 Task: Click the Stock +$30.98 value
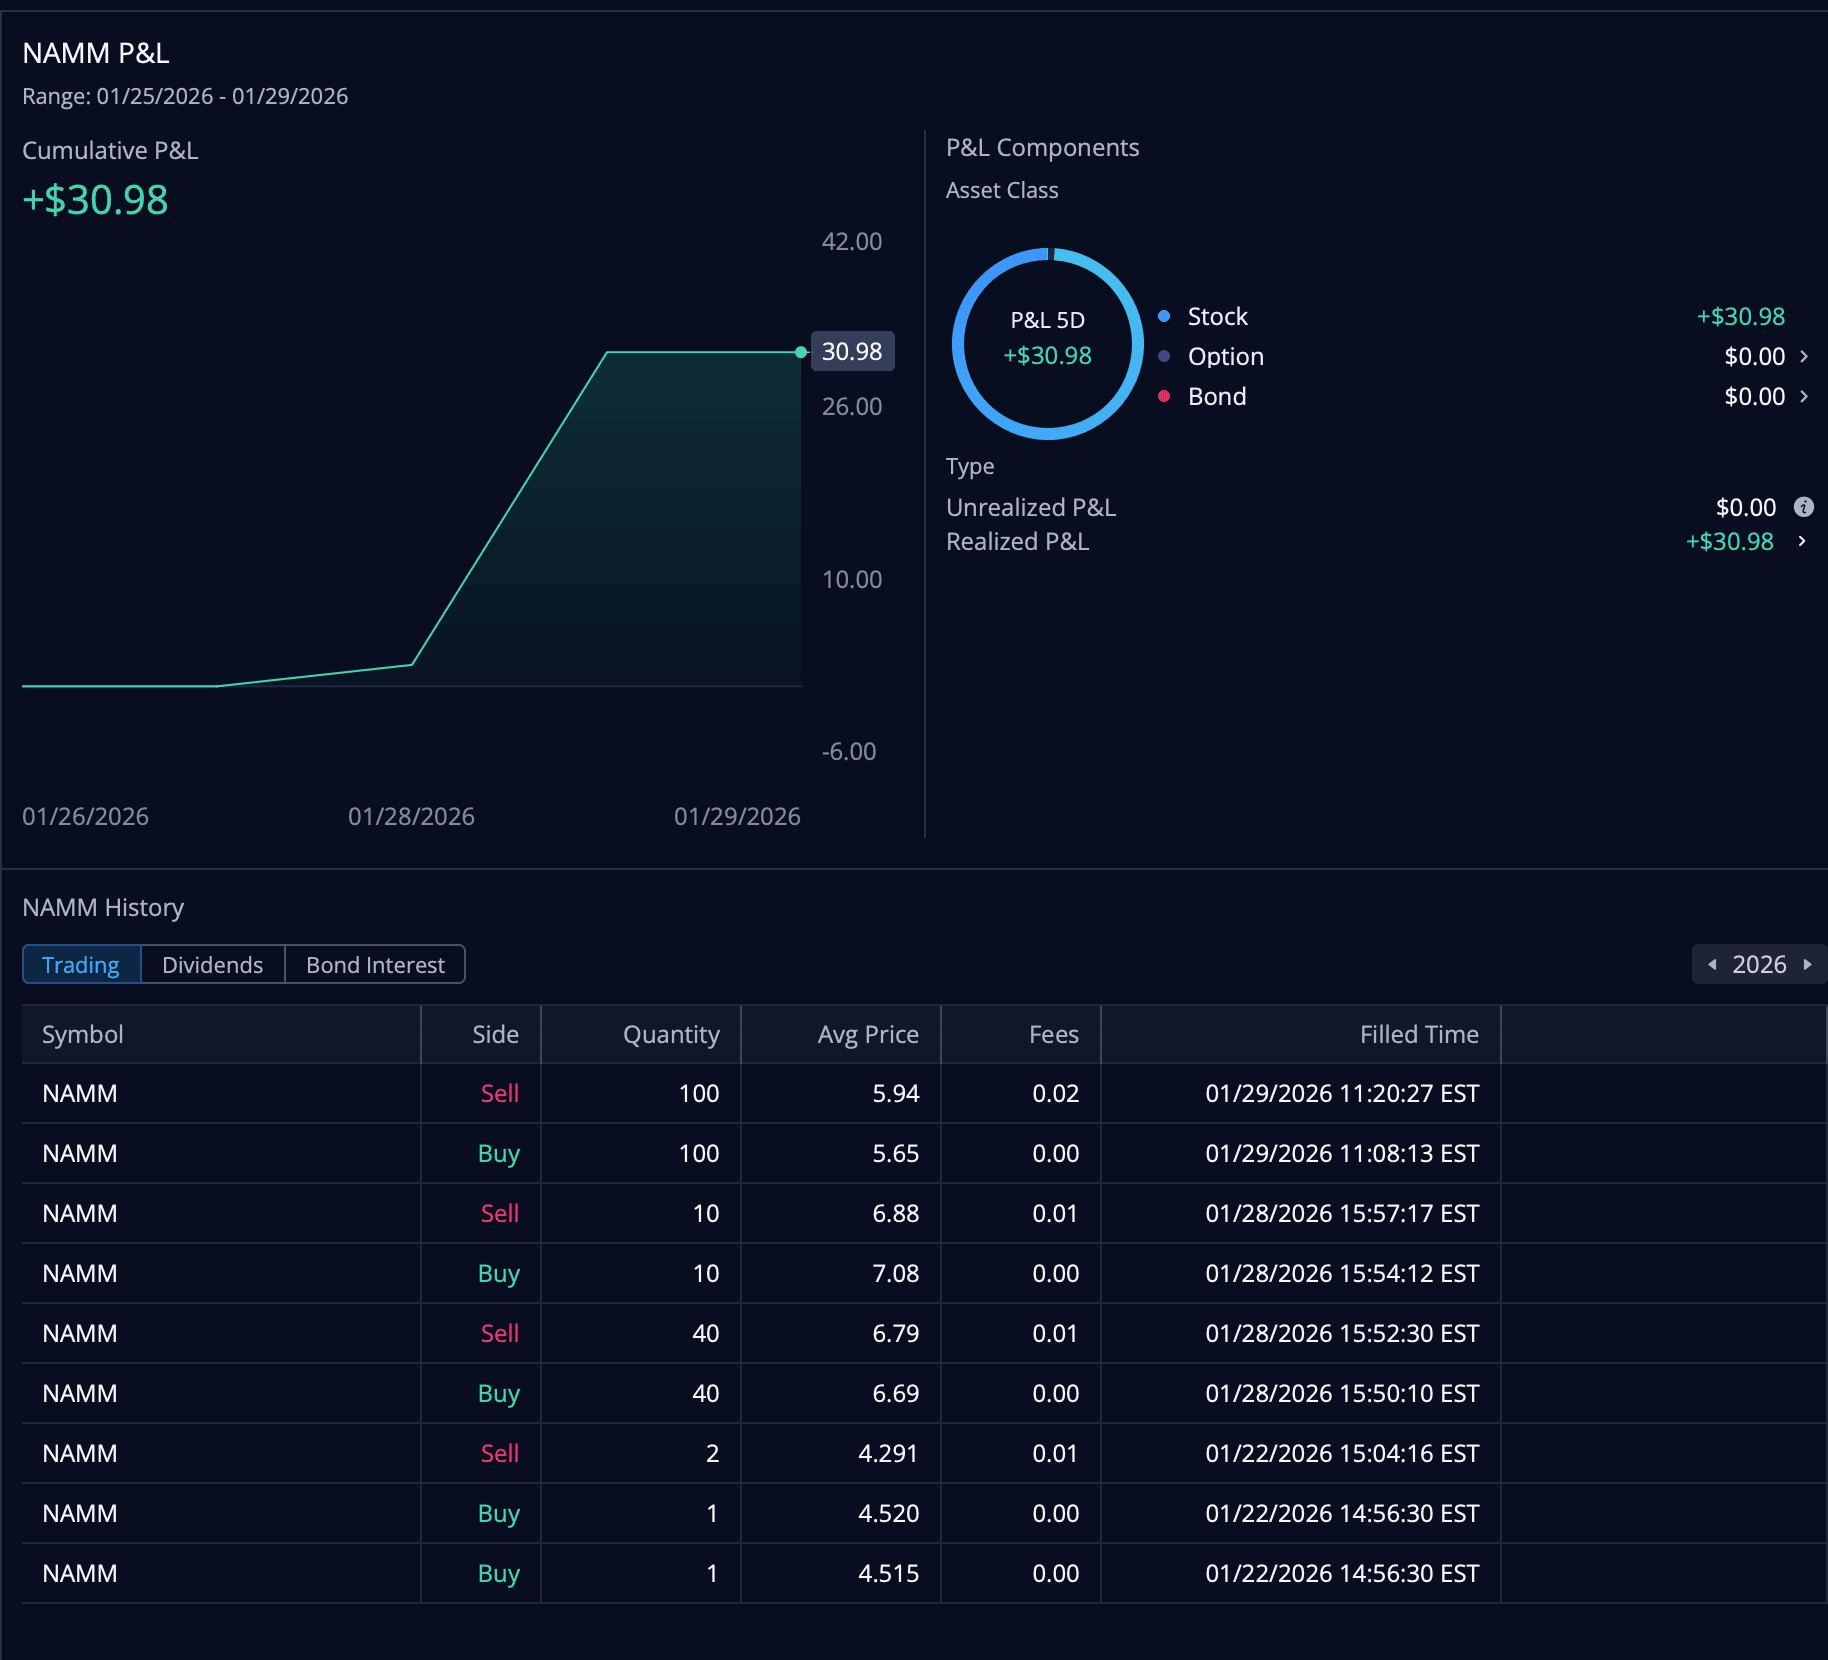(1740, 317)
